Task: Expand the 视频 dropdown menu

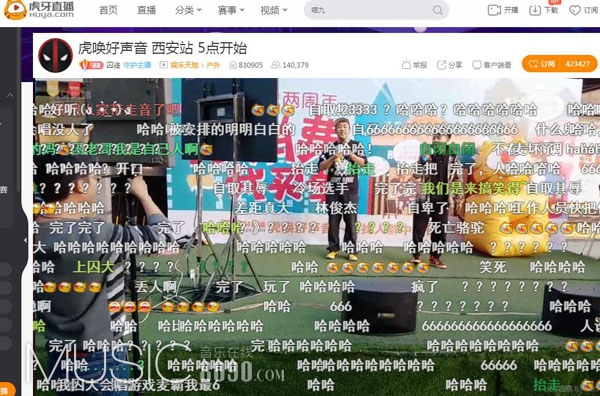Action: 274,10
